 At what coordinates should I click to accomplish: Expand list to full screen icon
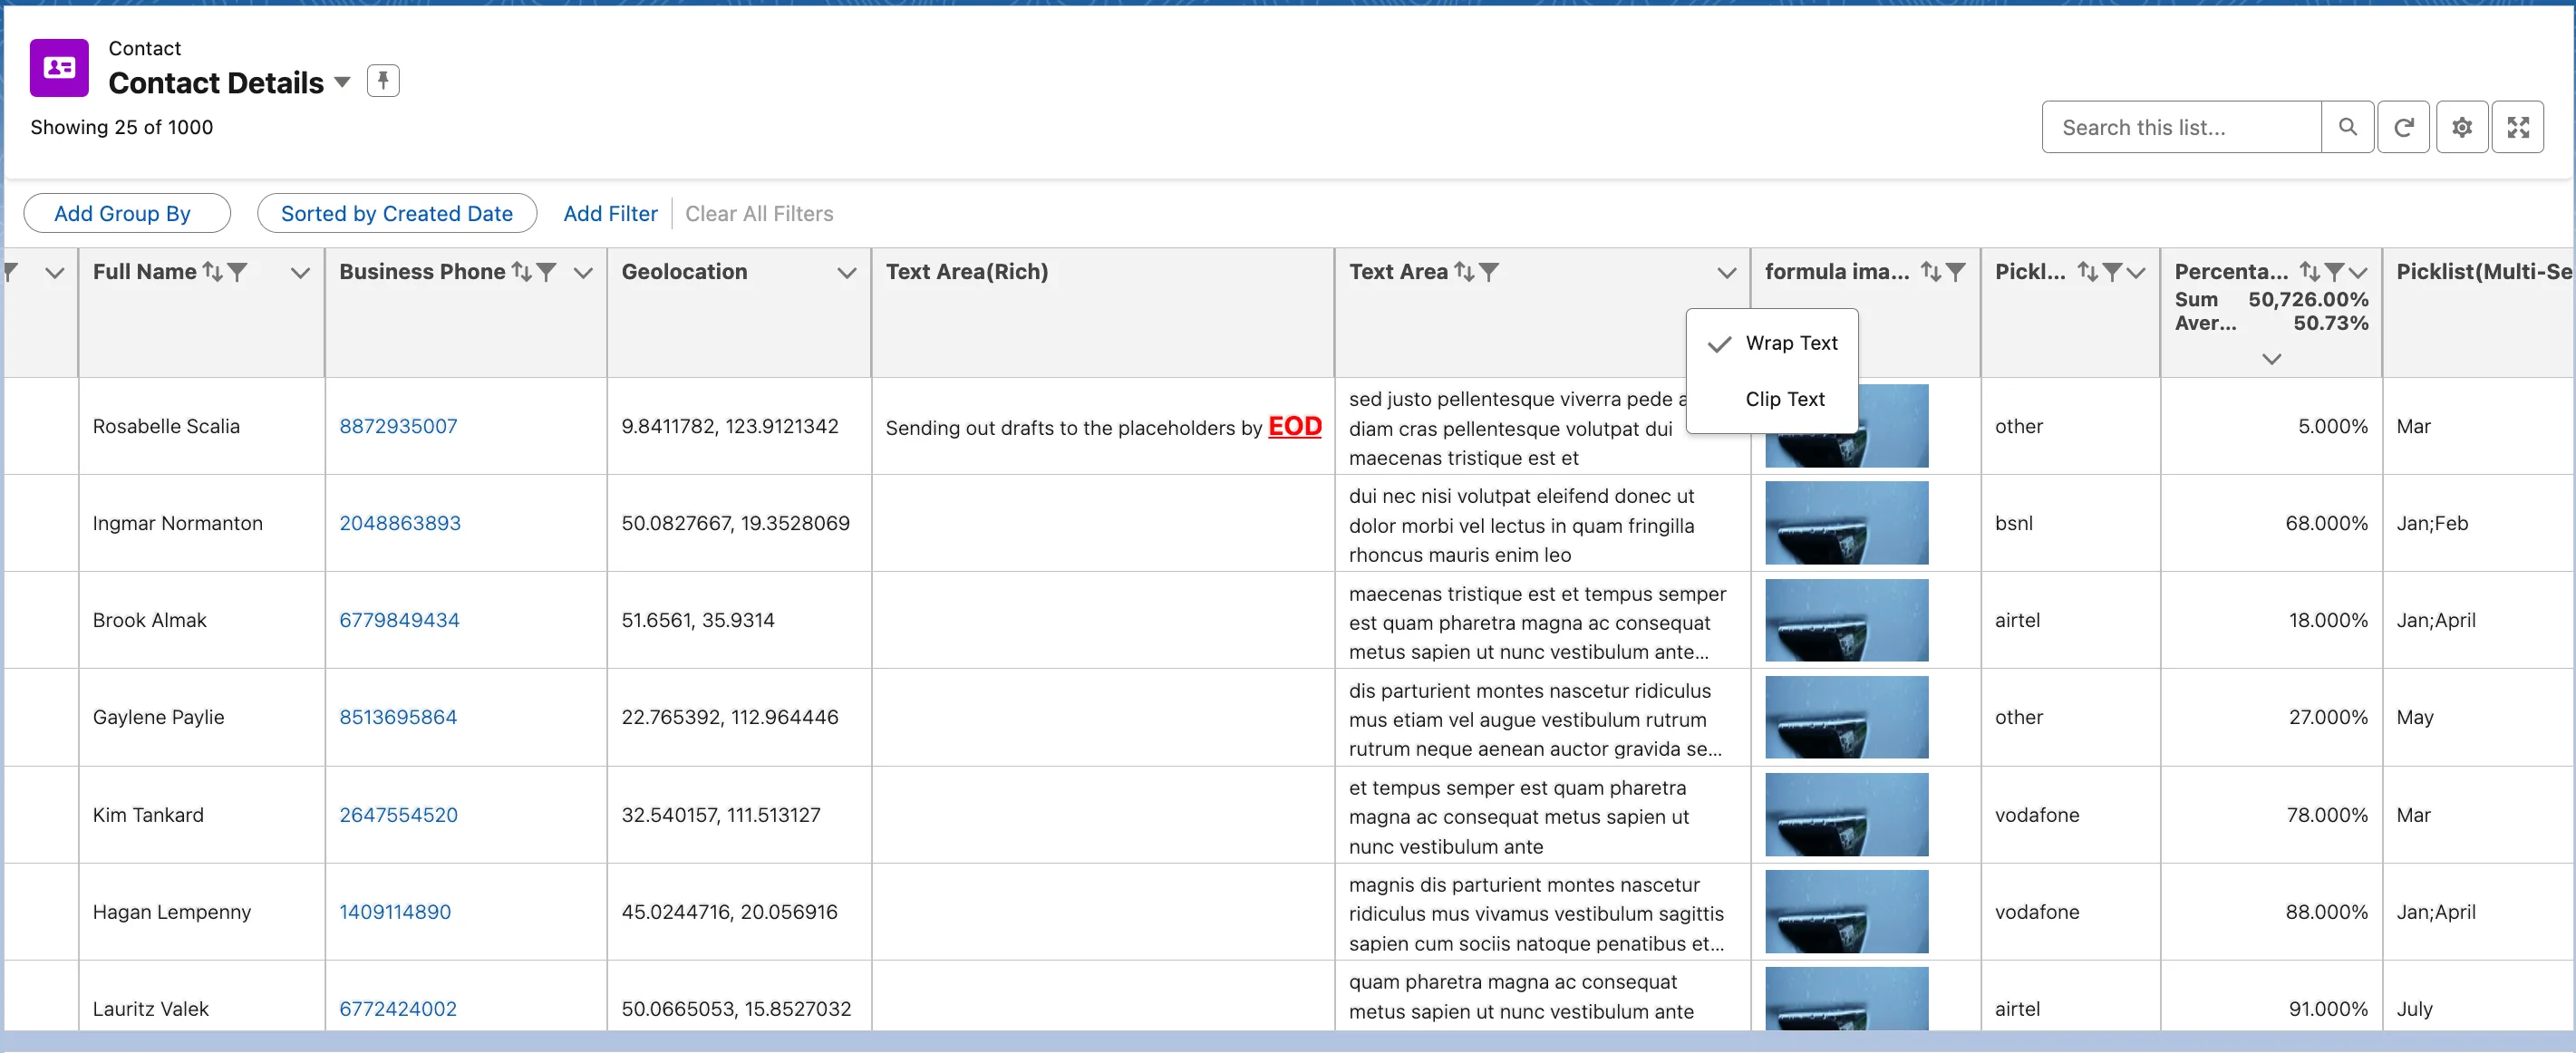tap(2519, 127)
